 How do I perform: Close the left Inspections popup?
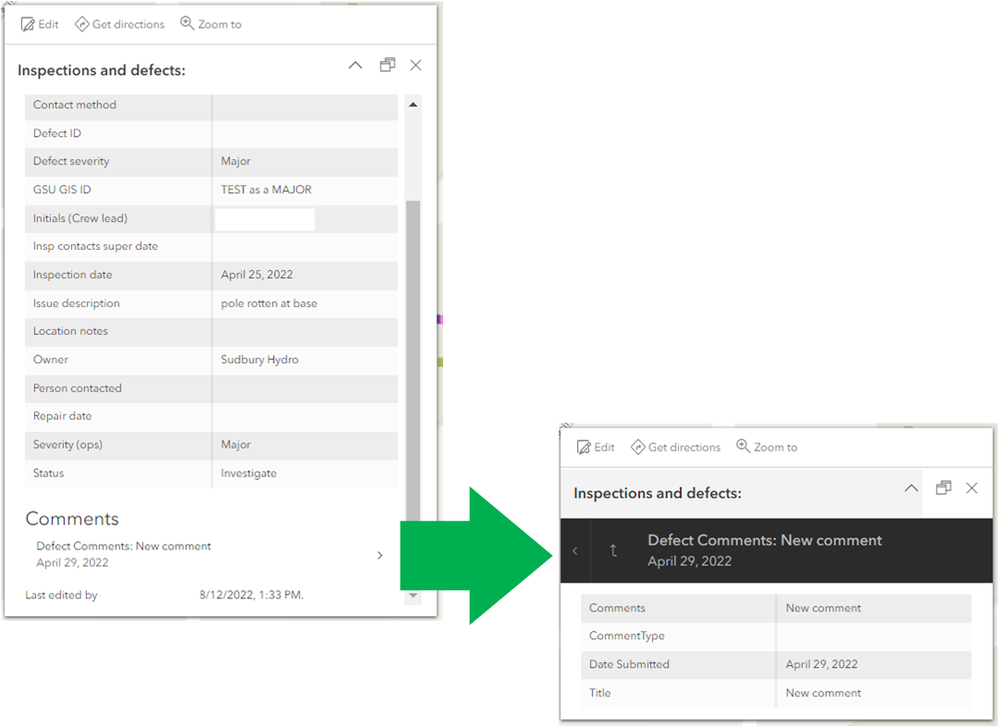416,65
